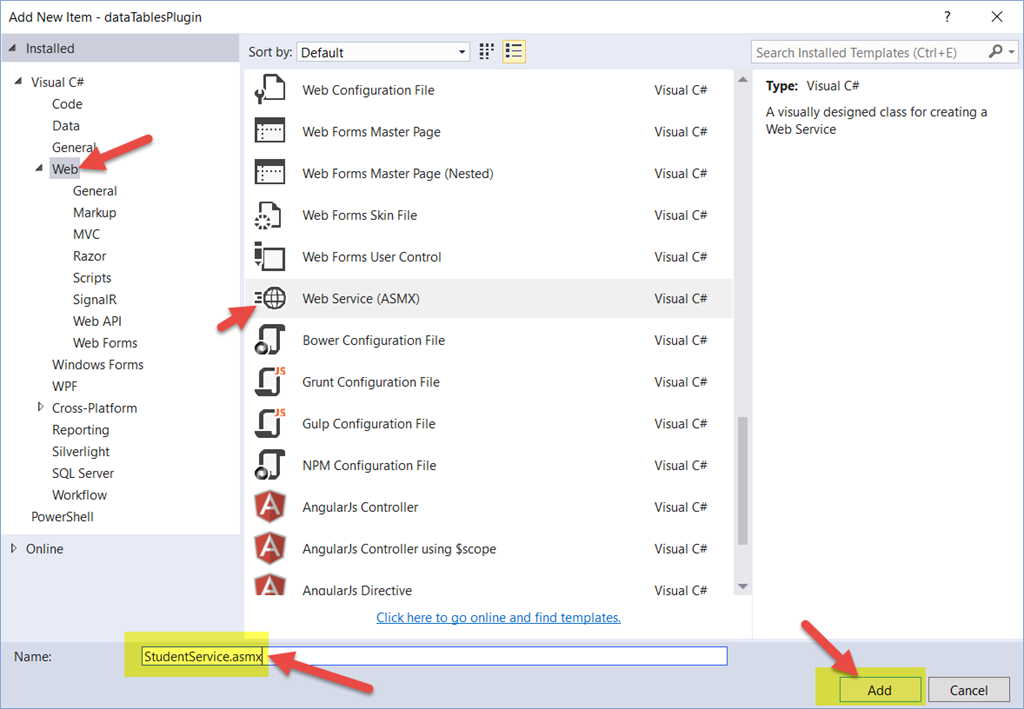Click the Cancel button
Screen dimensions: 1024x709
[x=968, y=690]
